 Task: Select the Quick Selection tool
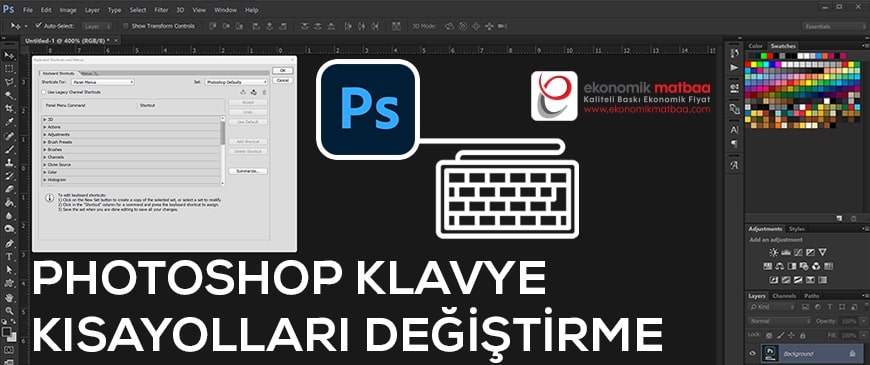click(x=9, y=96)
